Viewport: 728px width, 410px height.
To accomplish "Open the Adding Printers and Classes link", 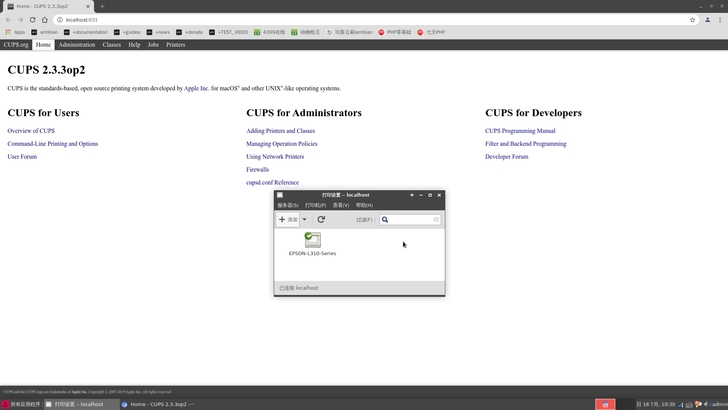I will (280, 131).
